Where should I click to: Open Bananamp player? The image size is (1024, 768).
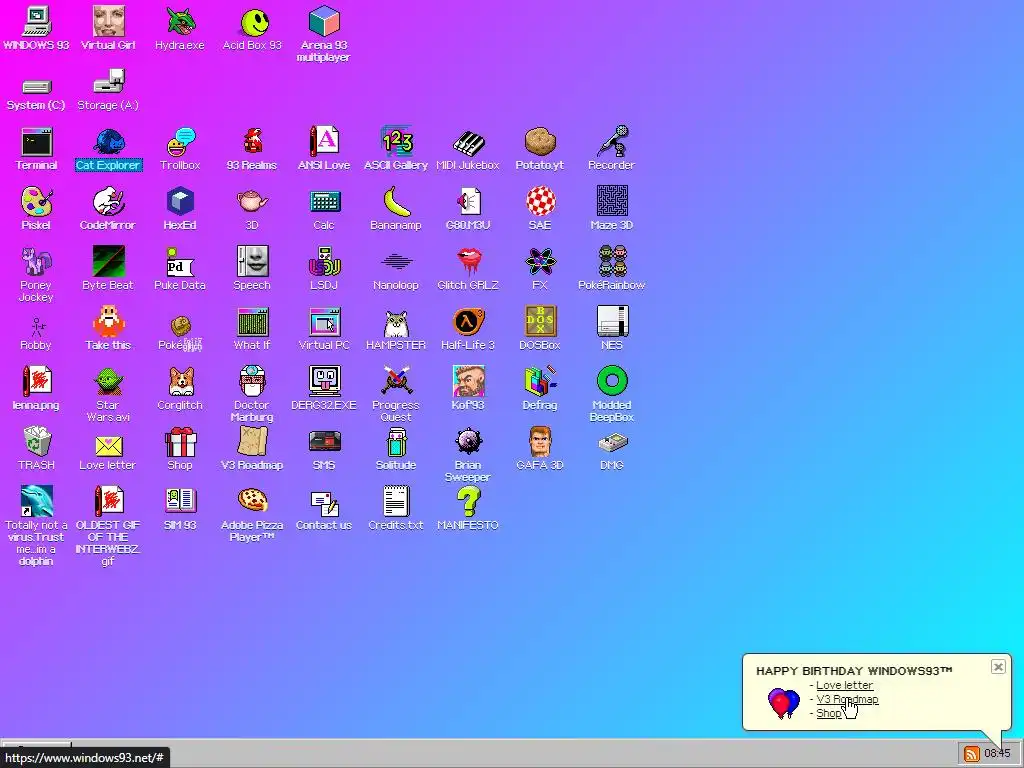tap(396, 202)
